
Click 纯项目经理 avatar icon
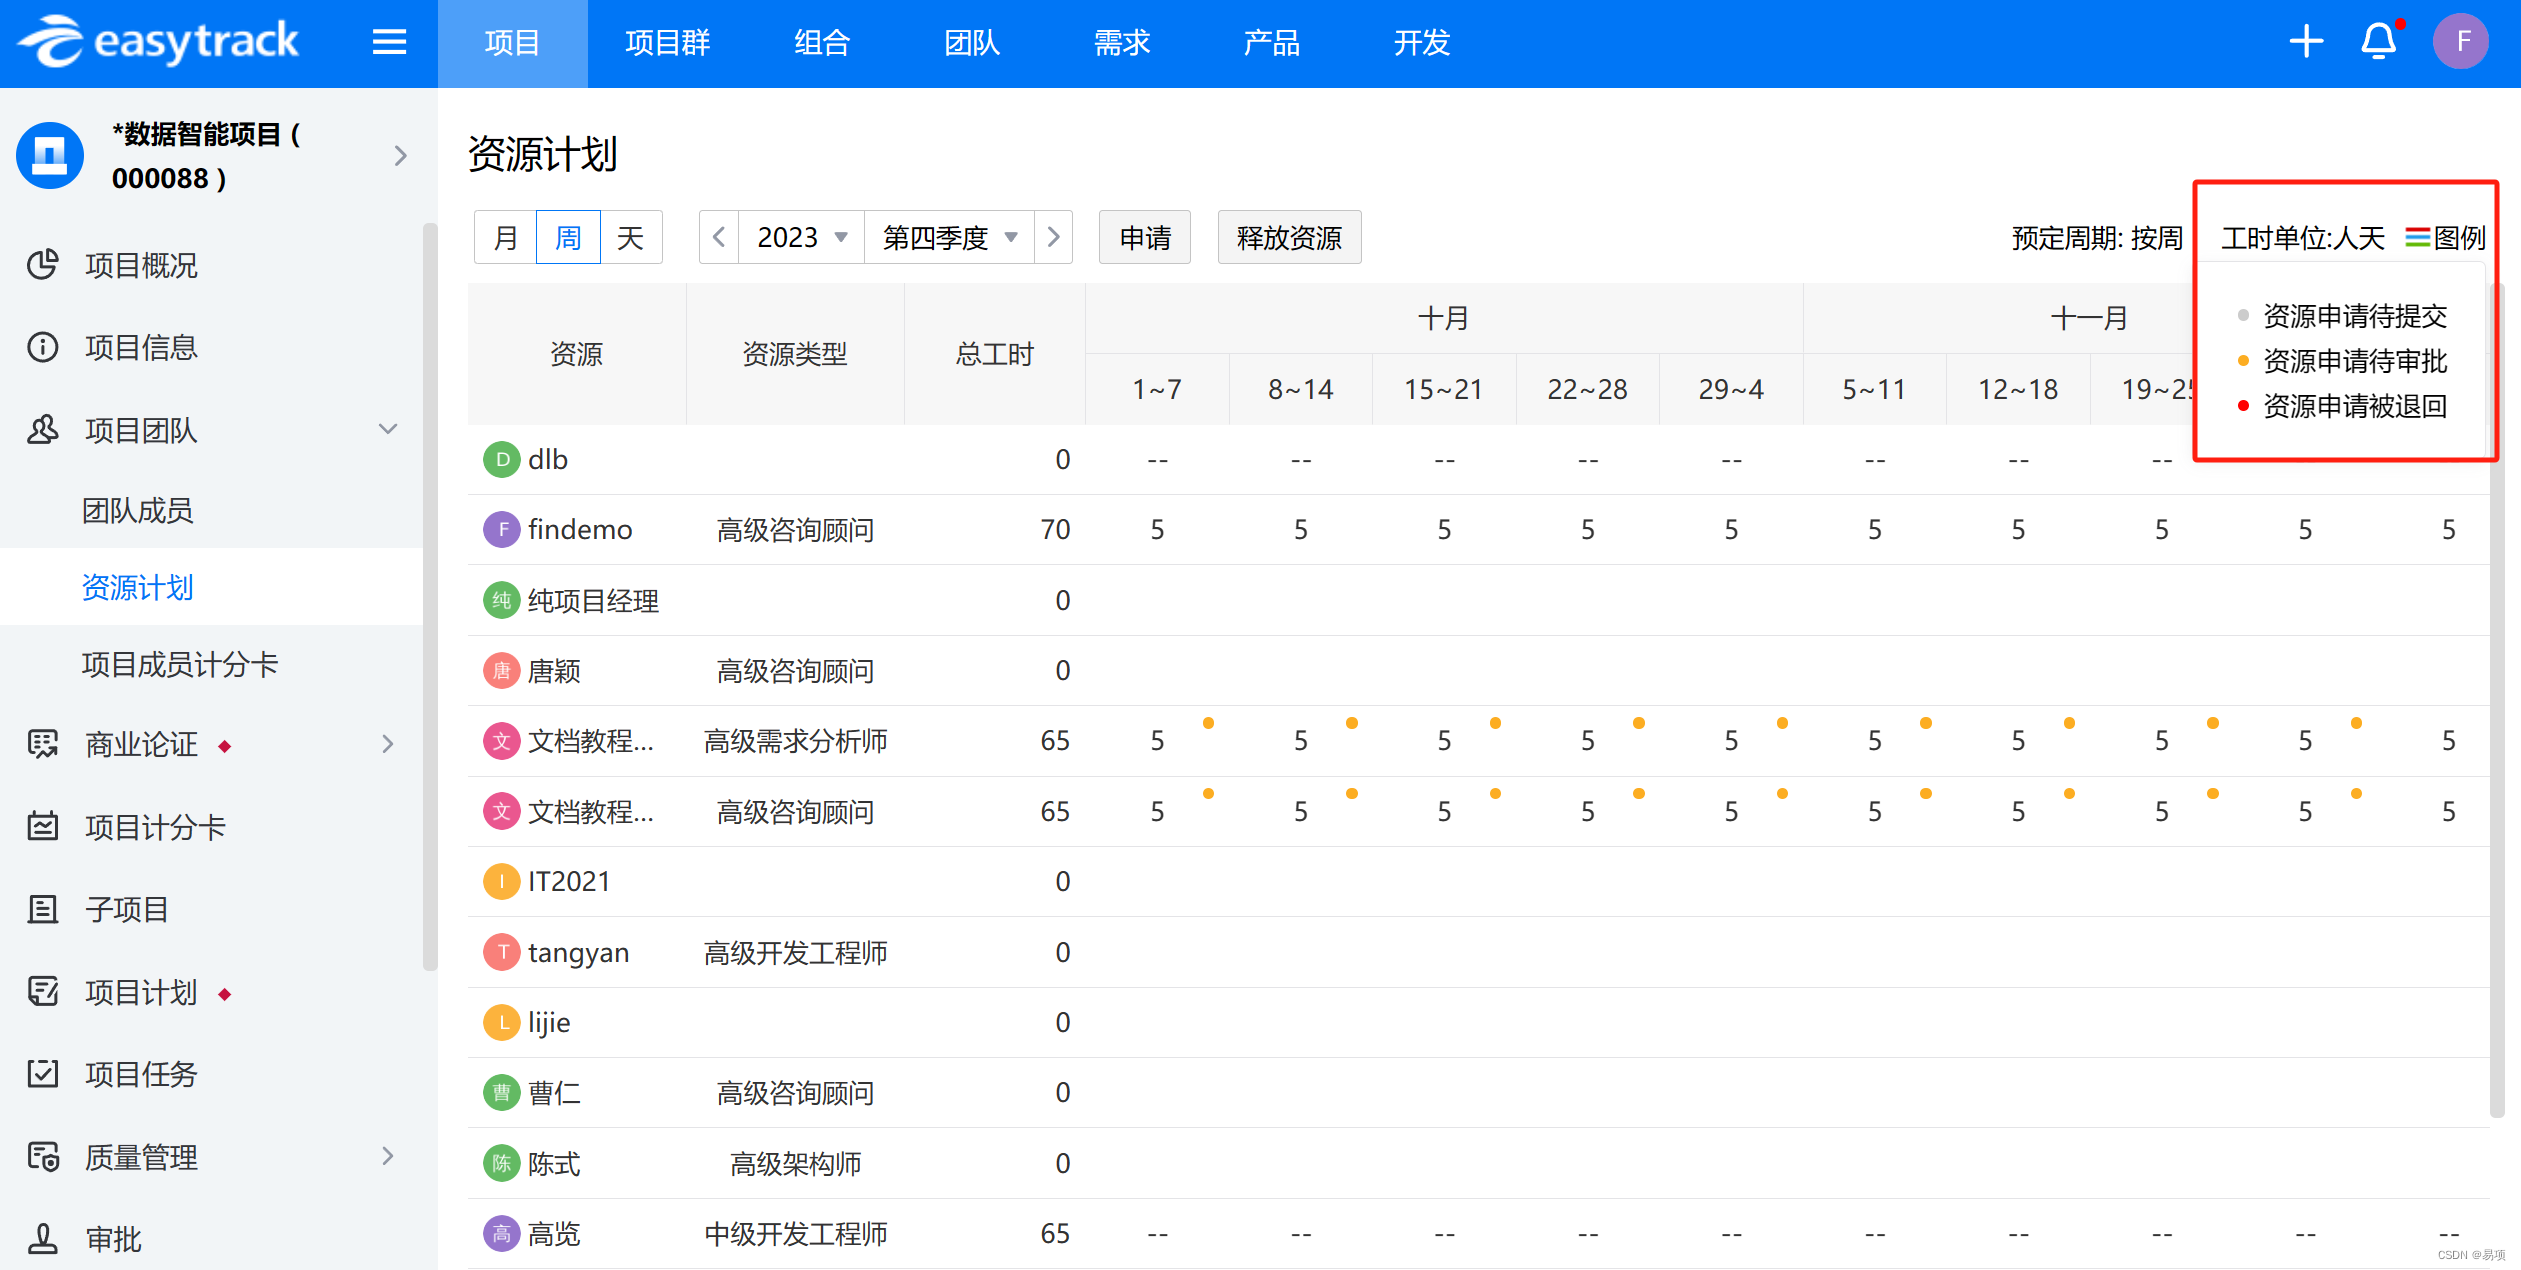502,600
